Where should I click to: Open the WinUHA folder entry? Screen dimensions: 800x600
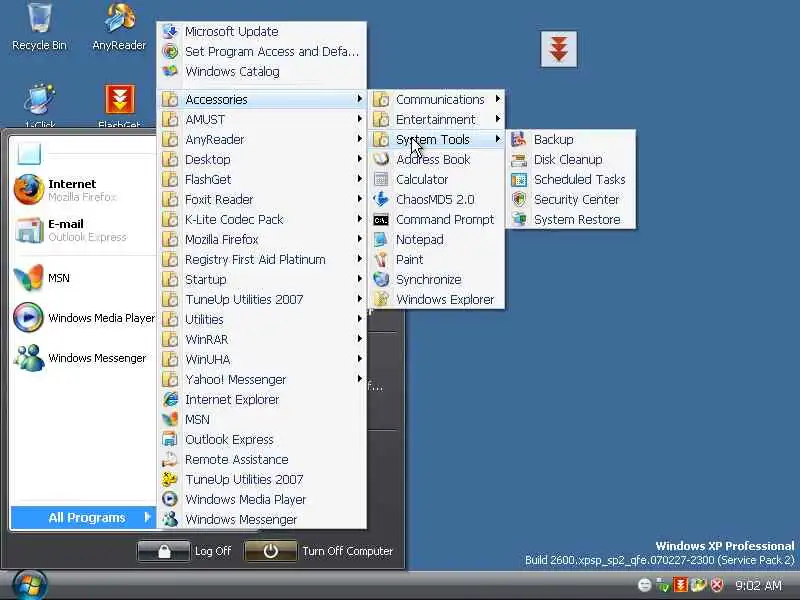(x=262, y=359)
